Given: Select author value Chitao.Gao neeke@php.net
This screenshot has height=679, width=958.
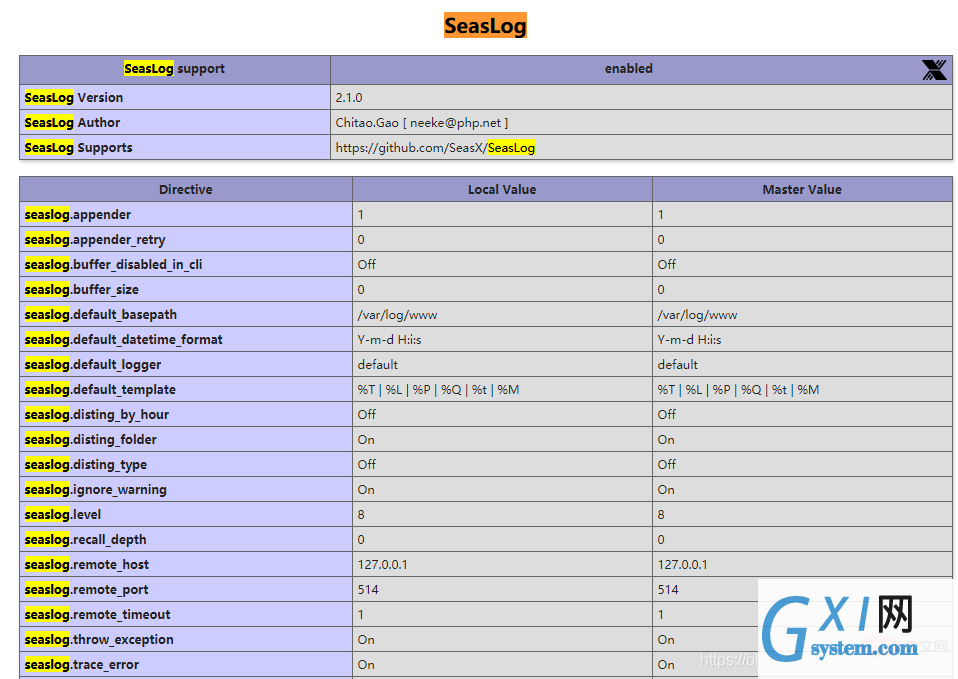Looking at the screenshot, I should 422,123.
